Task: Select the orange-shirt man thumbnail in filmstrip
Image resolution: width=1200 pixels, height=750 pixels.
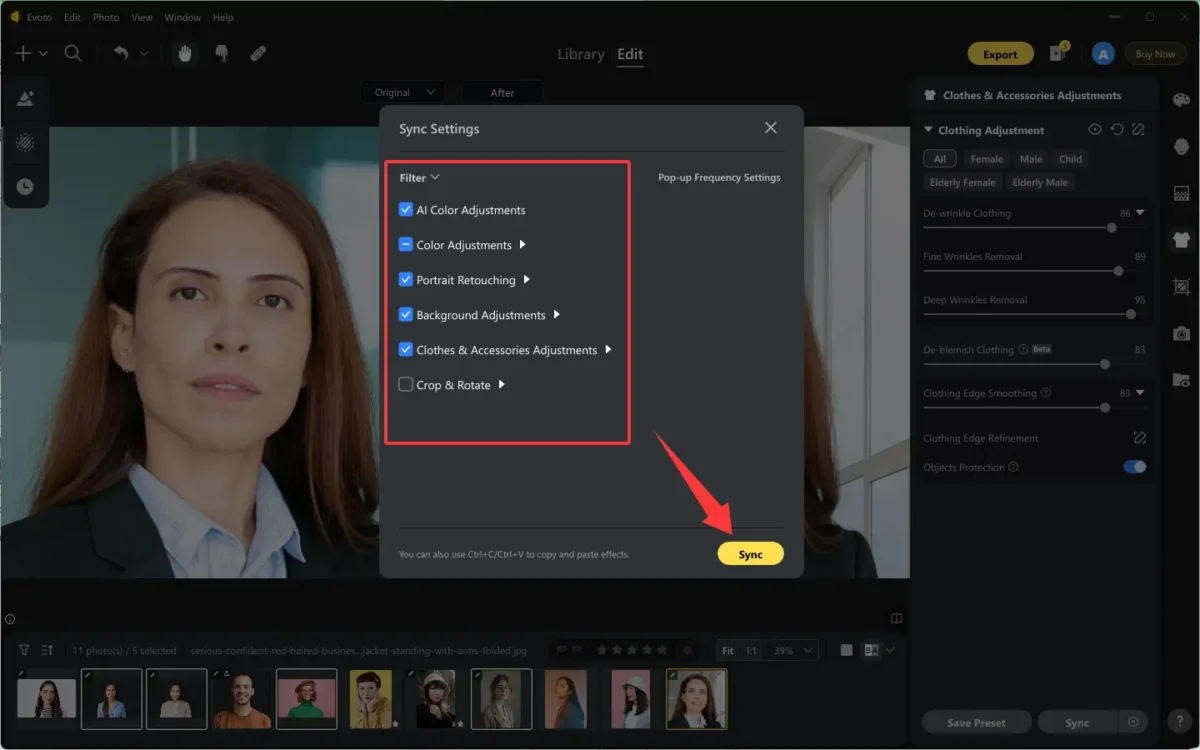Action: pos(241,698)
